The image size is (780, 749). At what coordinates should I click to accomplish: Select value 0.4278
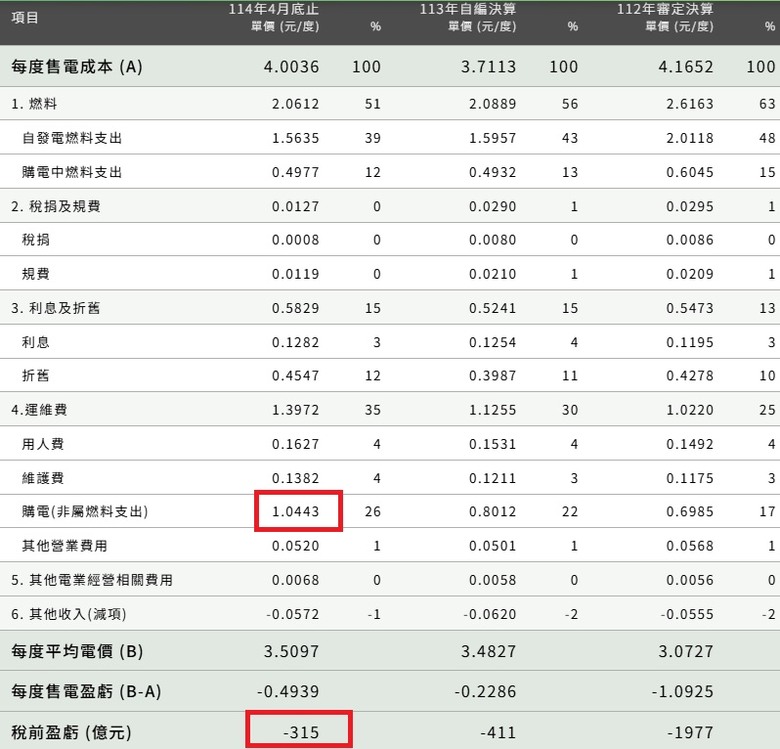690,375
